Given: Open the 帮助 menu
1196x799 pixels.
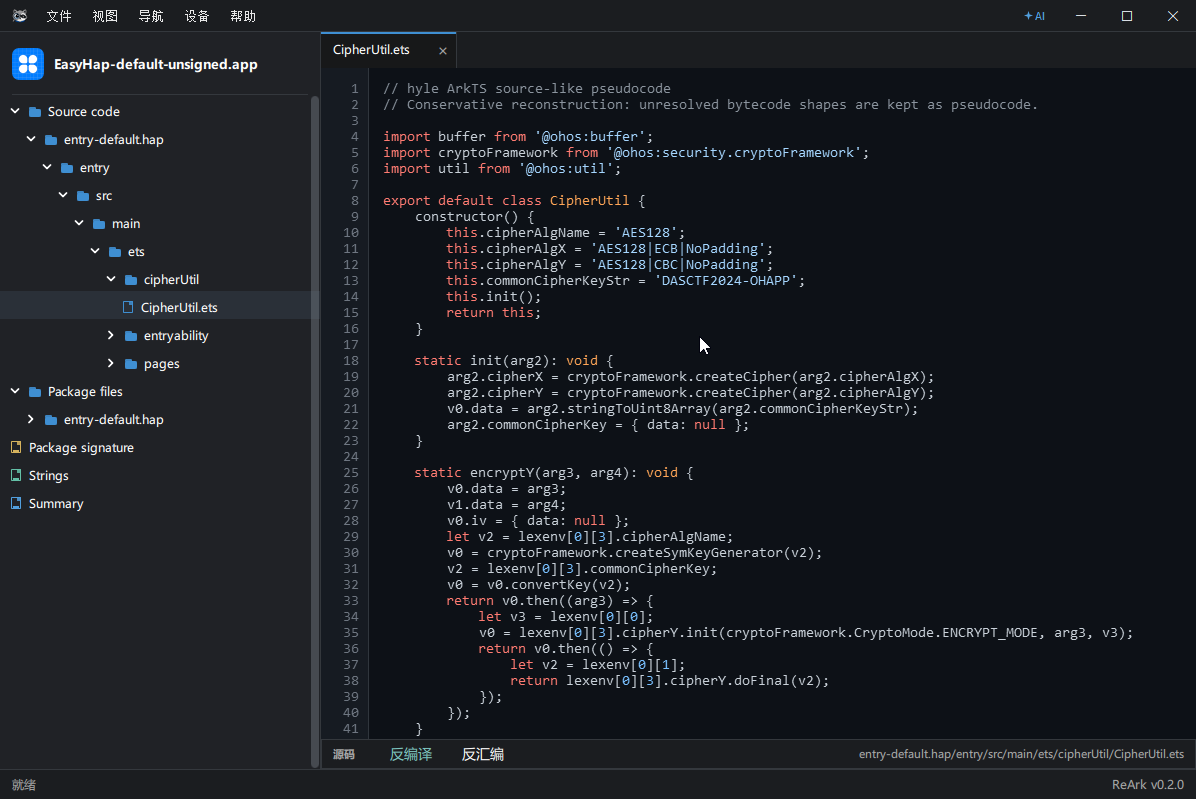Looking at the screenshot, I should point(243,16).
